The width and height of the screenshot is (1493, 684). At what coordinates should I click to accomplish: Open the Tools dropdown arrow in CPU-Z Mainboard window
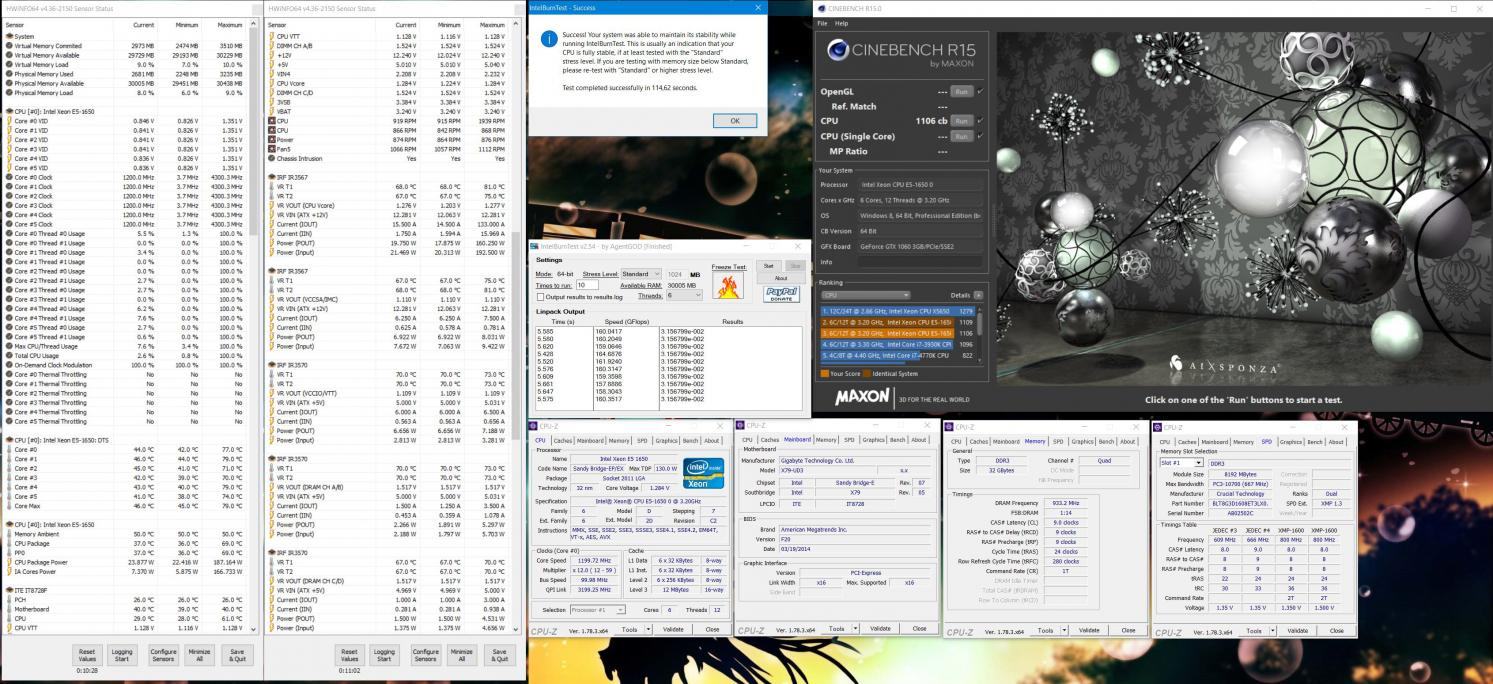tap(856, 629)
